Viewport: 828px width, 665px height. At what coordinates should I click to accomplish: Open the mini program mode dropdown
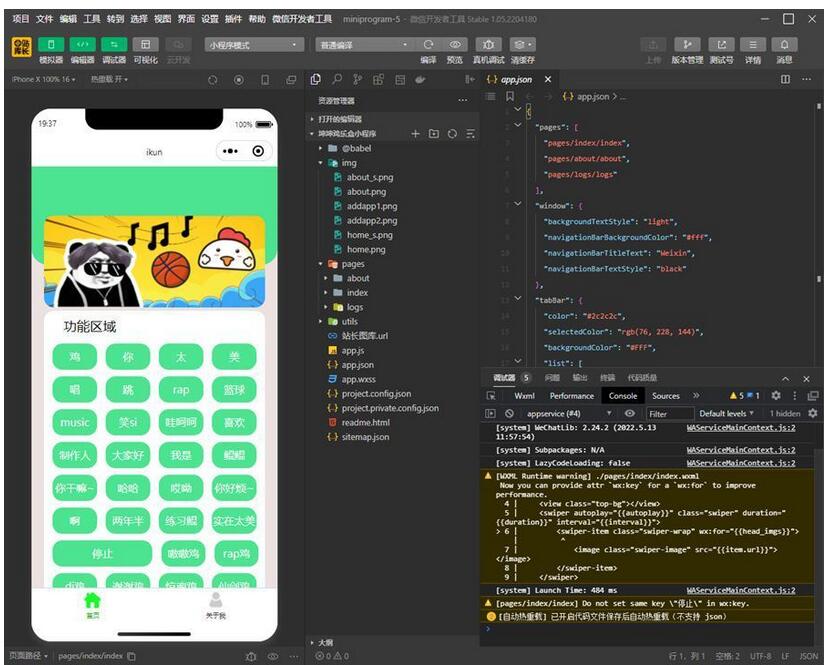[x=254, y=45]
